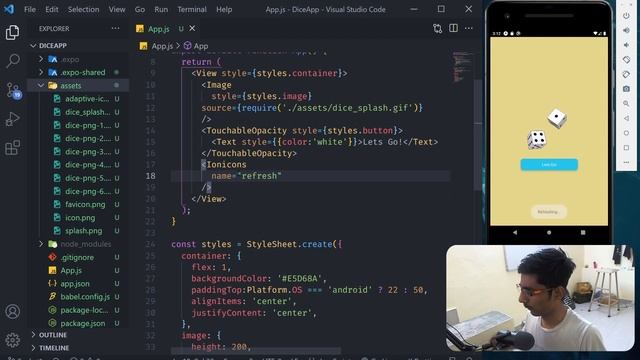This screenshot has width=640, height=360.
Task: Tap the phone's on-screen home button
Action: point(549,232)
